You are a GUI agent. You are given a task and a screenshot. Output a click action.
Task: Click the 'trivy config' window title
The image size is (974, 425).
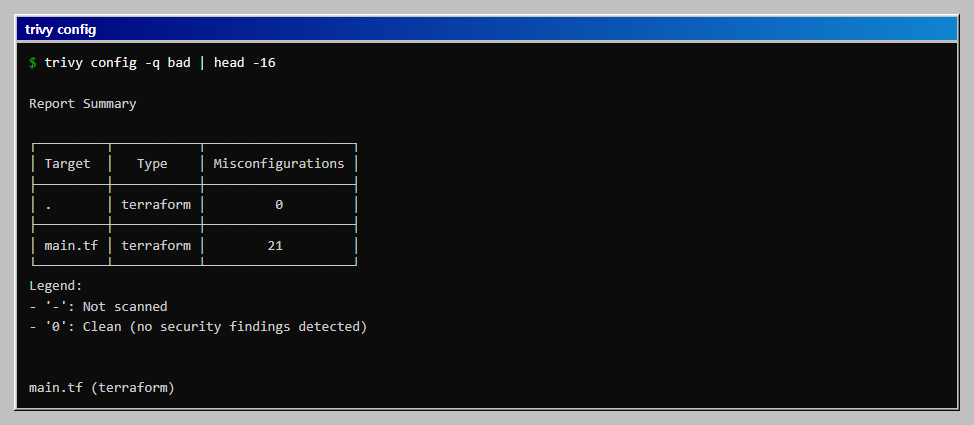pyautogui.click(x=60, y=29)
